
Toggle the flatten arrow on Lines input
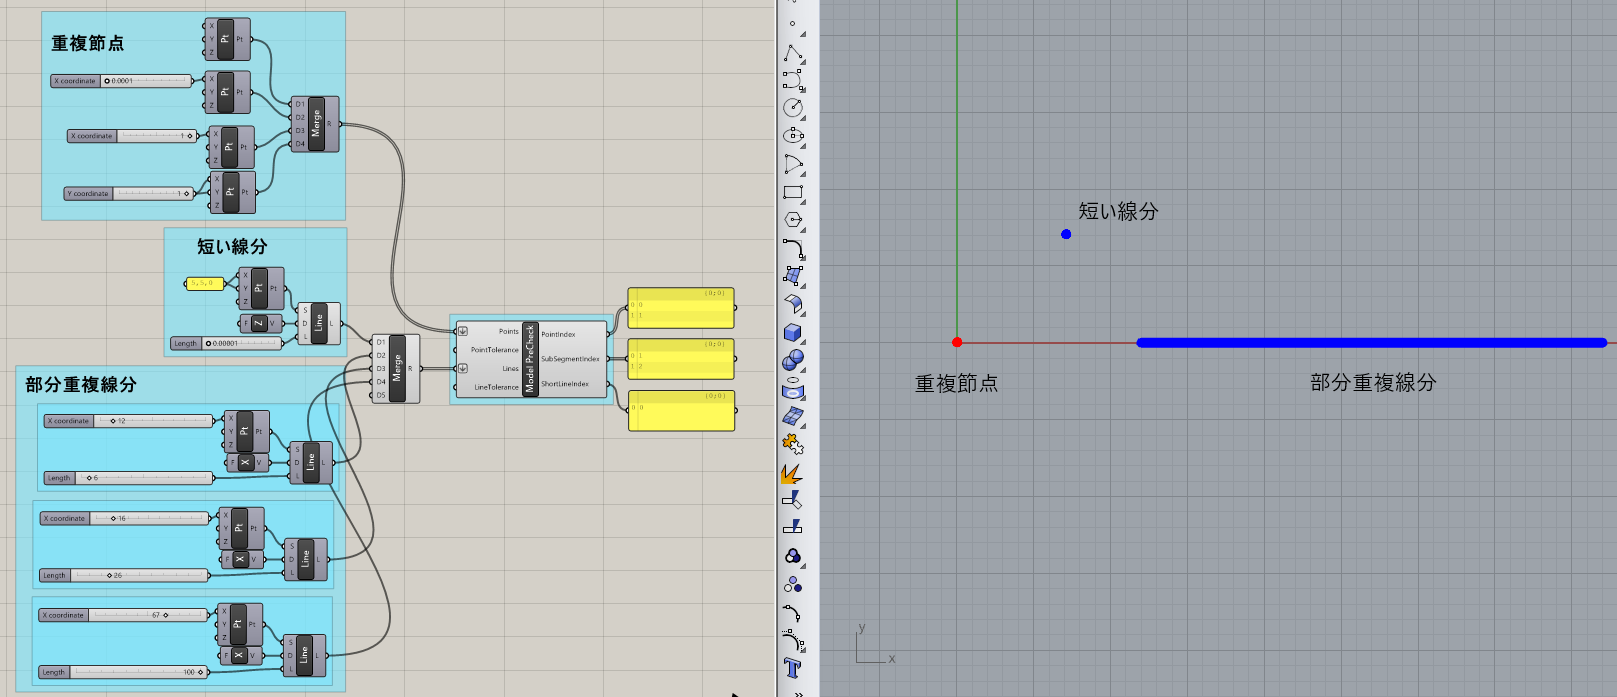(462, 368)
